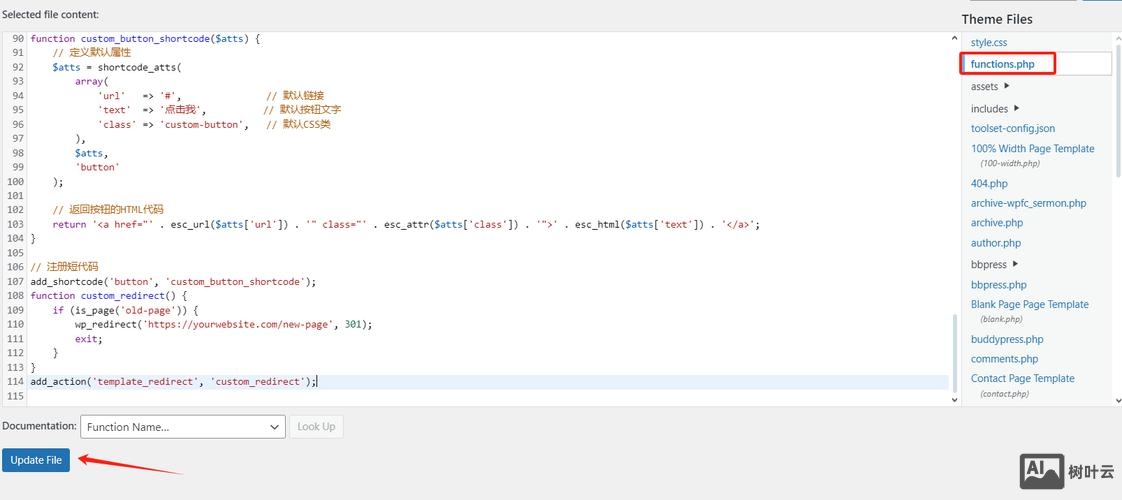The image size is (1122, 500).
Task: Open the 100% Width Page Template file
Action: [x=1032, y=149]
